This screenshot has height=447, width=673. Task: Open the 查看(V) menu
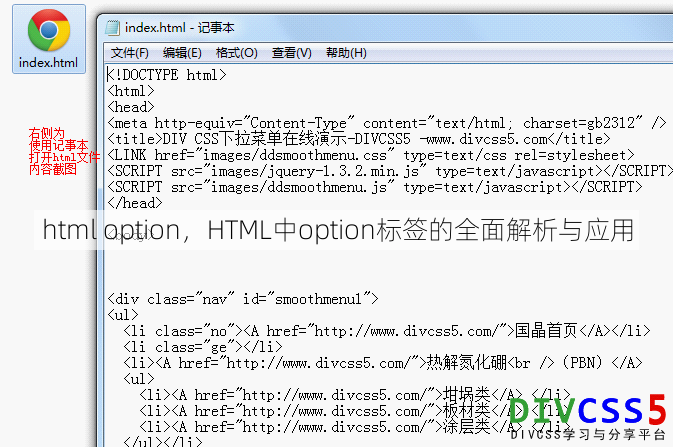click(291, 53)
